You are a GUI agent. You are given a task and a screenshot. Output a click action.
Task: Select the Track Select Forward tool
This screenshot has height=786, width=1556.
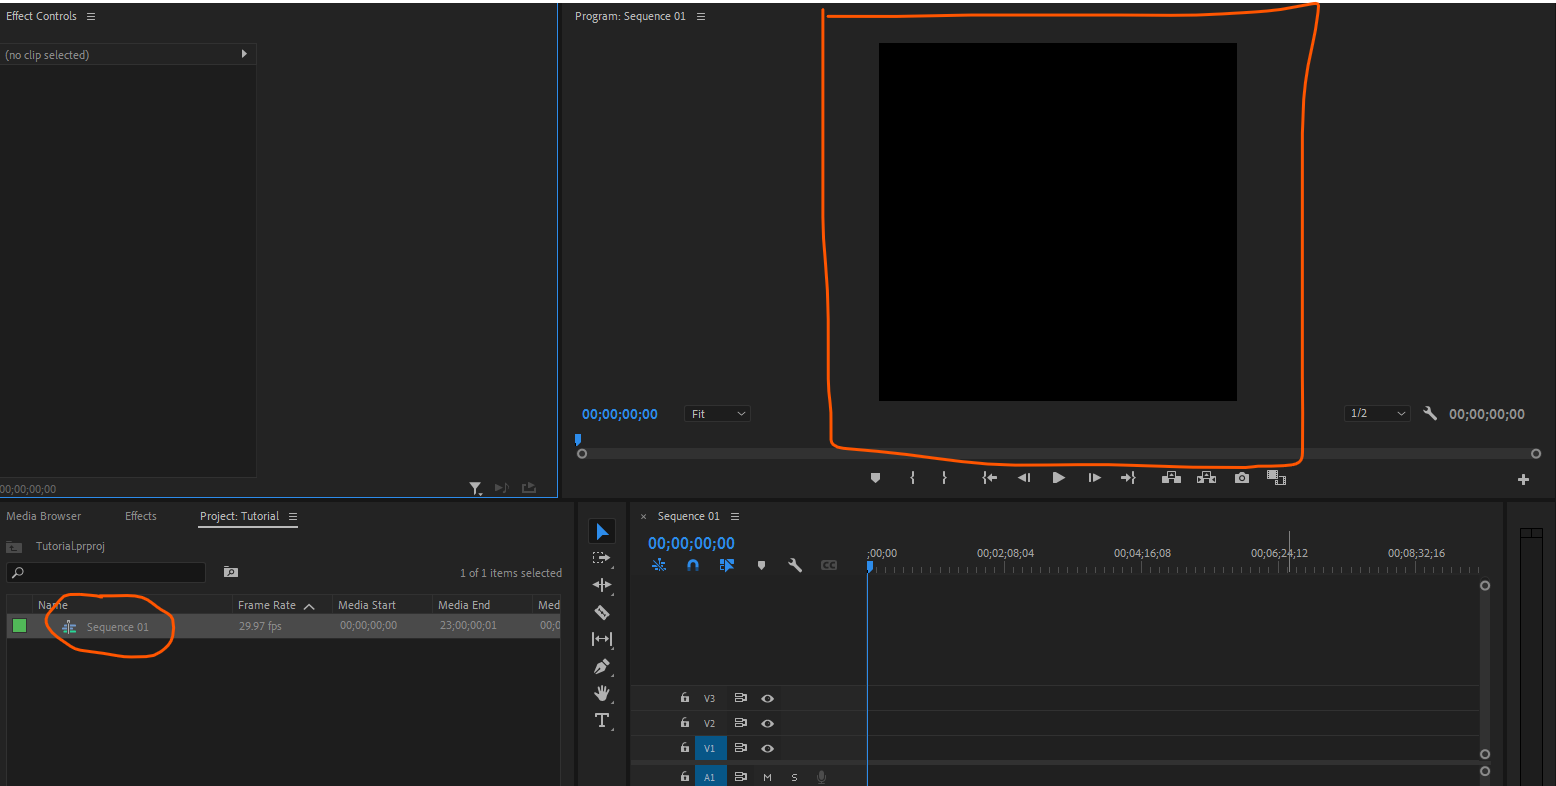pyautogui.click(x=601, y=558)
